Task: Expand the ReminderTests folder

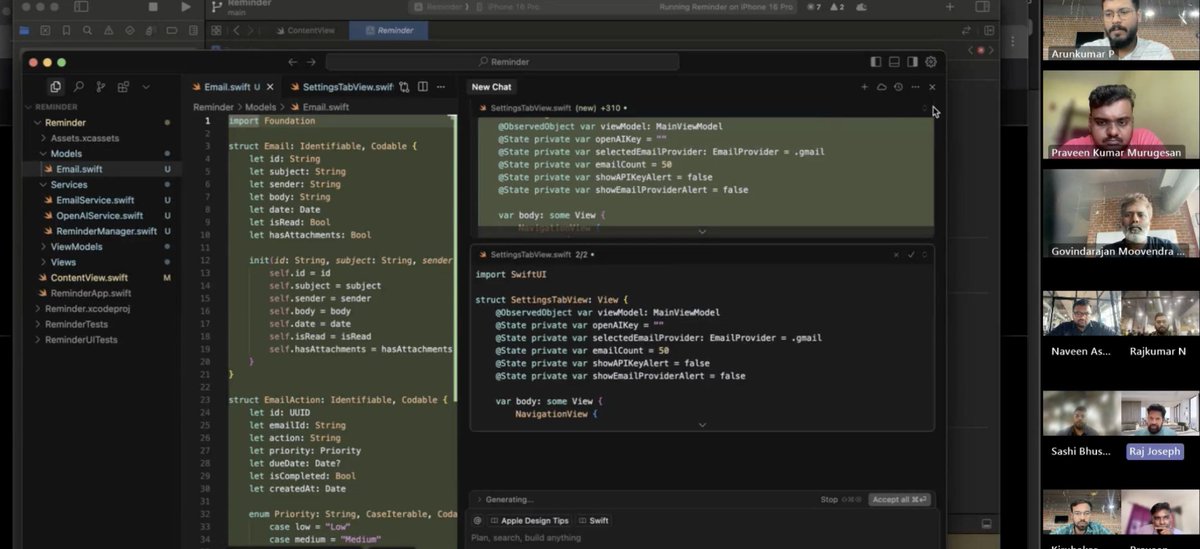Action: [x=38, y=324]
